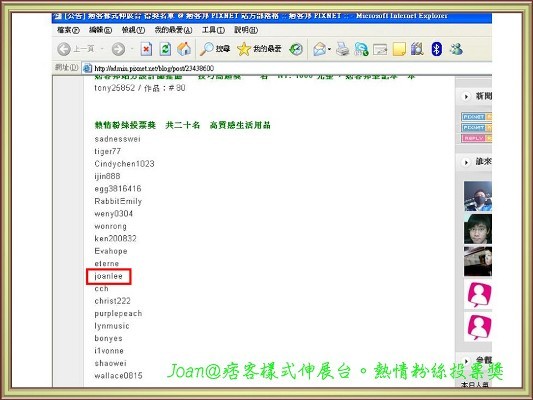Image resolution: width=533 pixels, height=400 pixels.
Task: Click winner name eterne
Action: click(x=107, y=264)
